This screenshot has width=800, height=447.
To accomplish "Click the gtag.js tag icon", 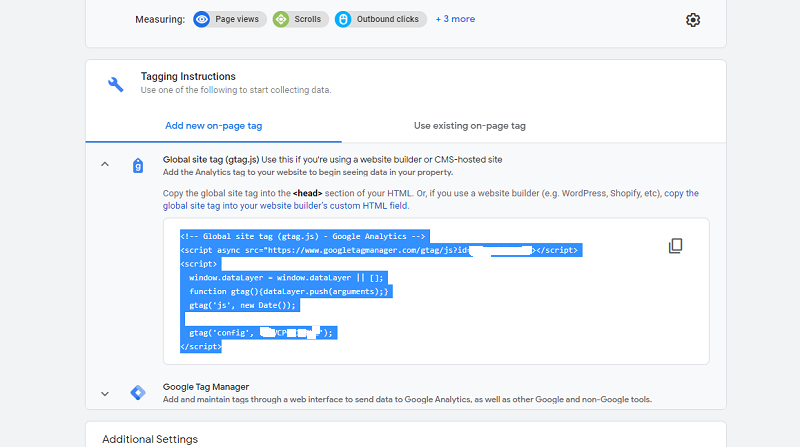I will (138, 165).
